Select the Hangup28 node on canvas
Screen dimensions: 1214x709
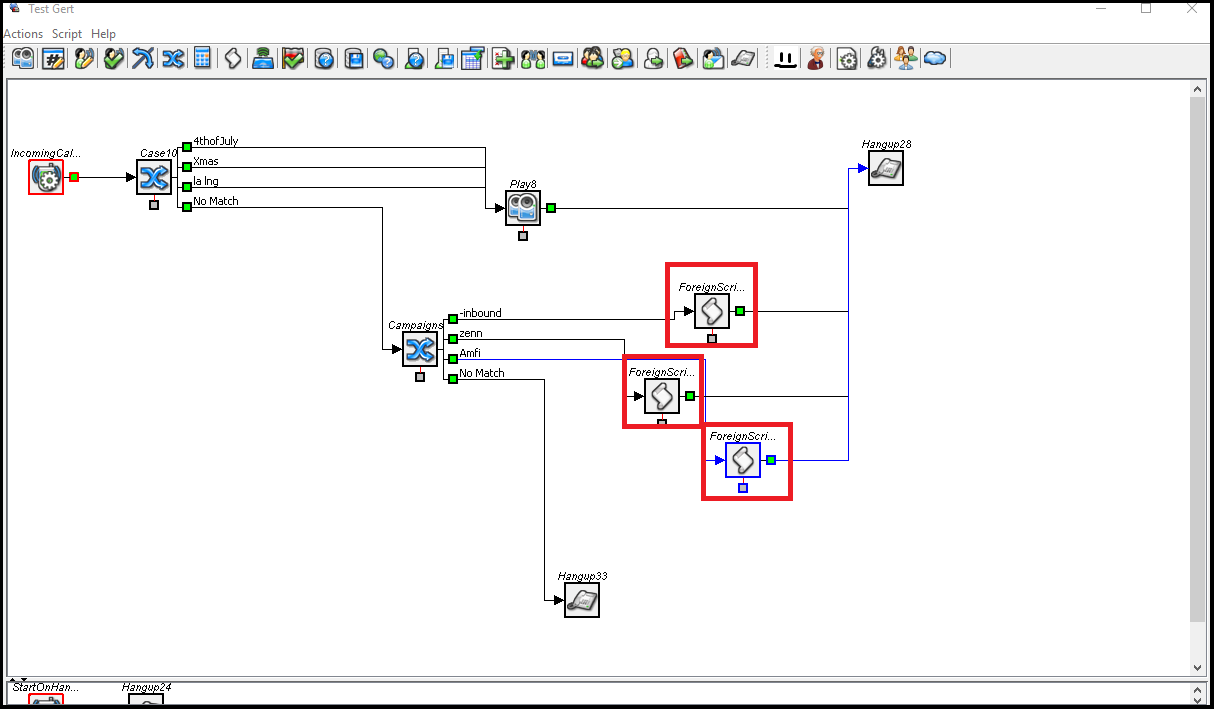click(886, 168)
